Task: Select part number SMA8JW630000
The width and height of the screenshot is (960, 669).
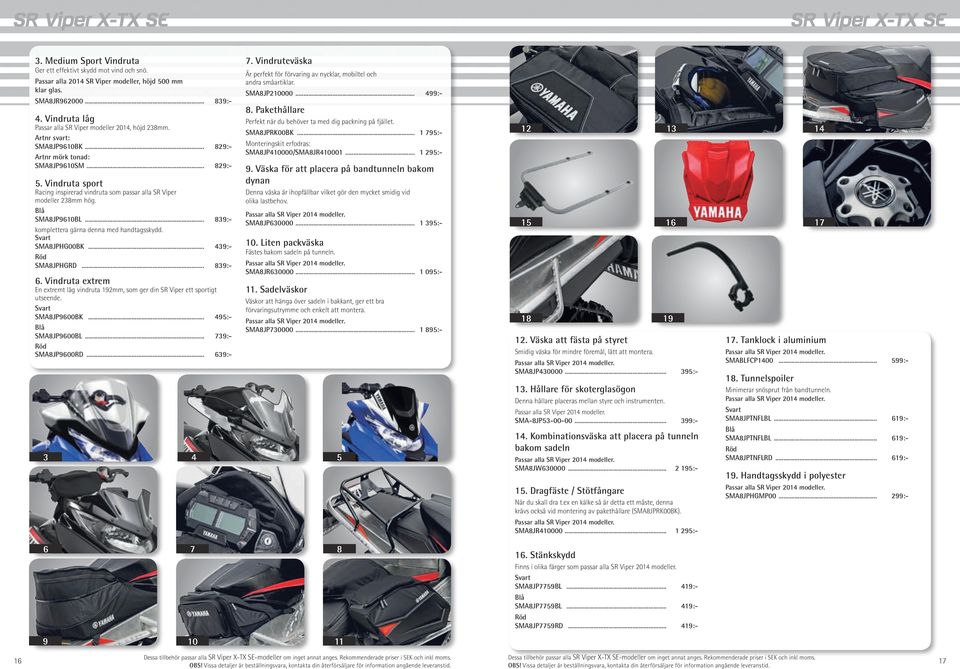Action: pyautogui.click(x=540, y=469)
